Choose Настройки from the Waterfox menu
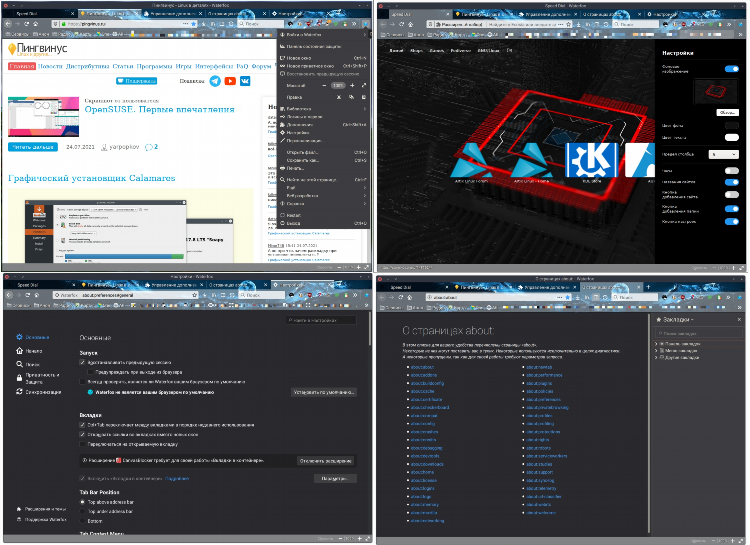The image size is (750, 545). point(323,133)
